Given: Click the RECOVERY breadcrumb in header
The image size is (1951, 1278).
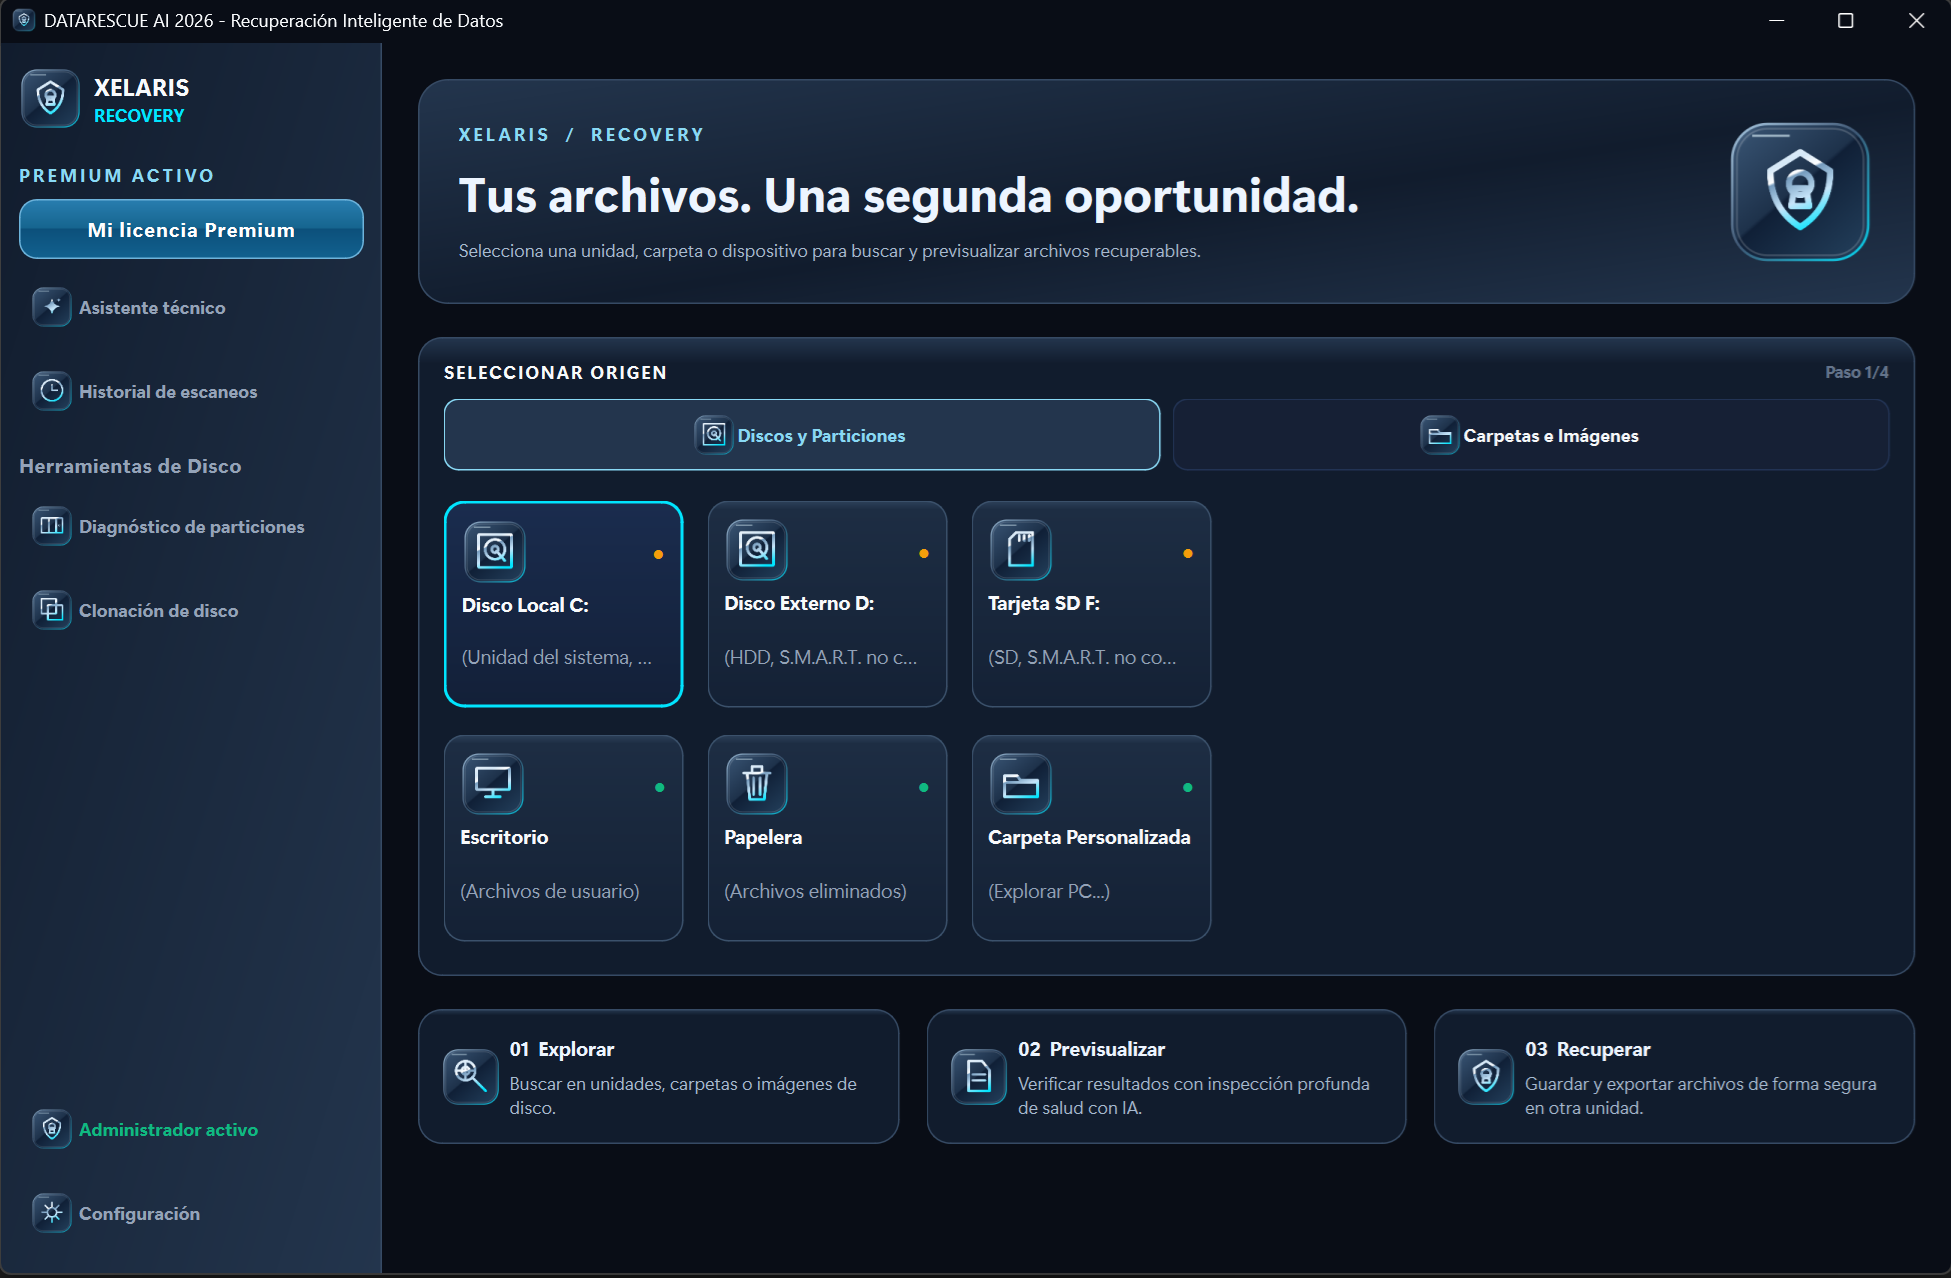Looking at the screenshot, I should point(647,135).
